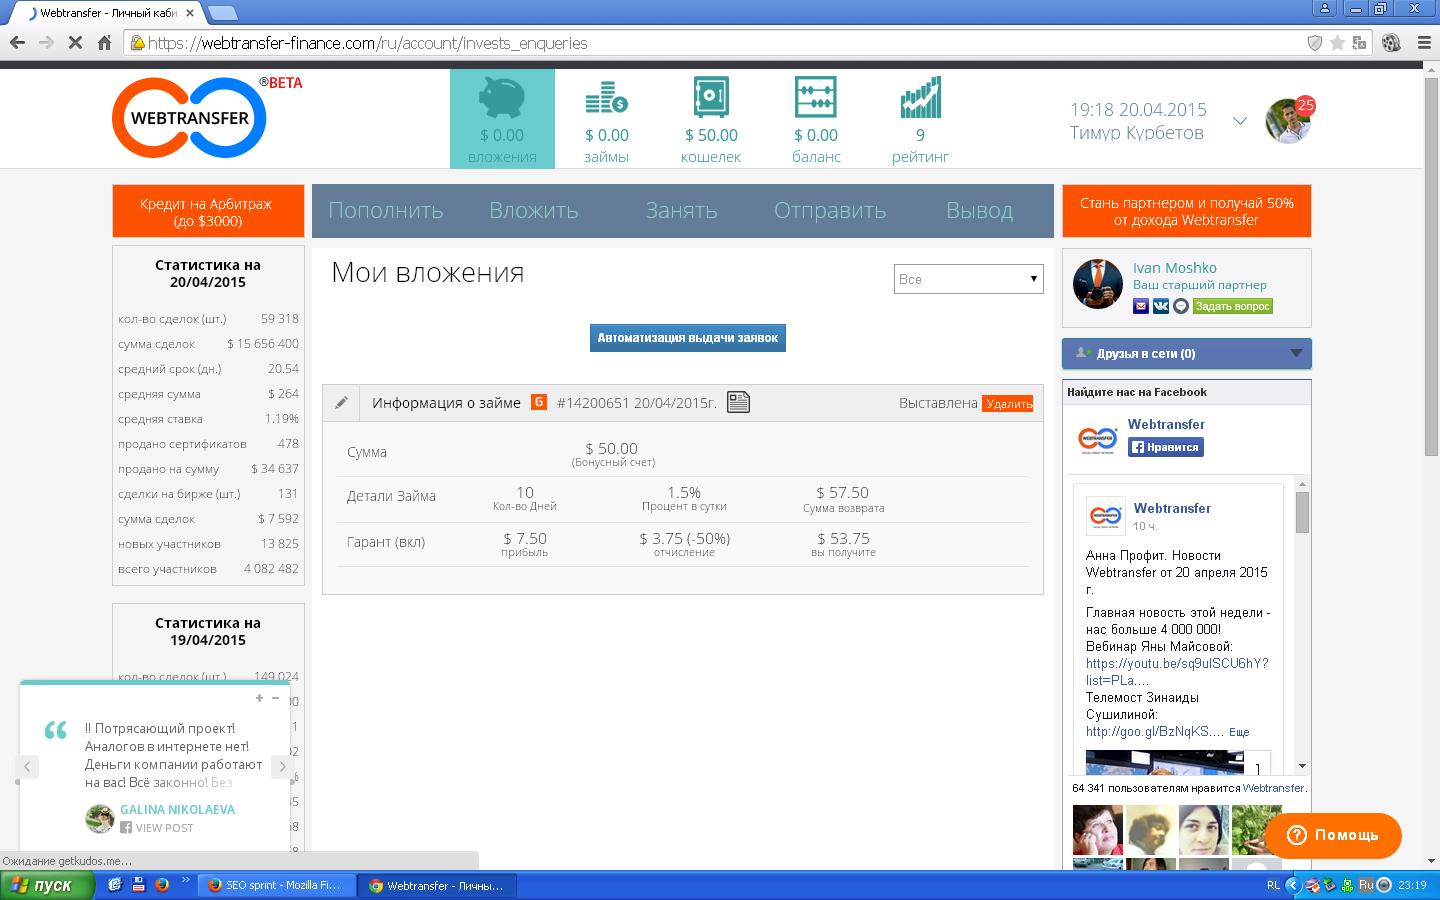Image resolution: width=1440 pixels, height=900 pixels.
Task: Open the Вложить tab
Action: pos(534,210)
